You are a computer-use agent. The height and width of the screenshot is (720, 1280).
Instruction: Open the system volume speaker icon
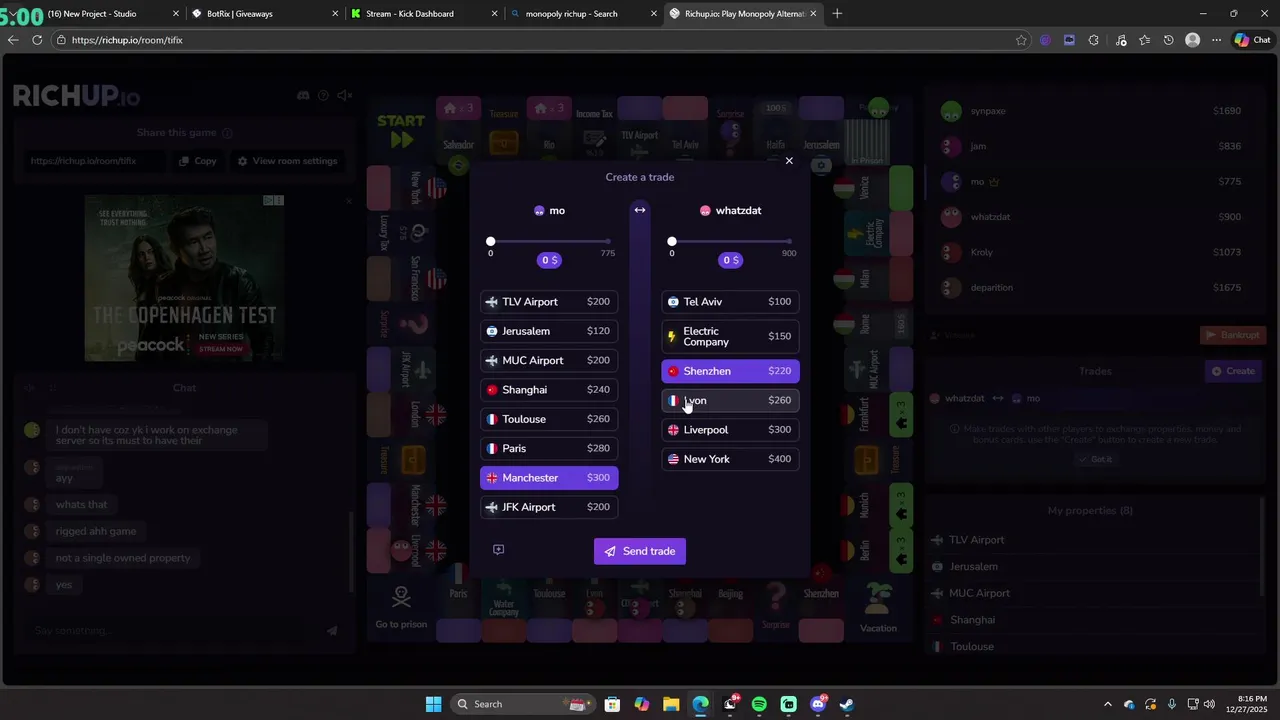1209,704
